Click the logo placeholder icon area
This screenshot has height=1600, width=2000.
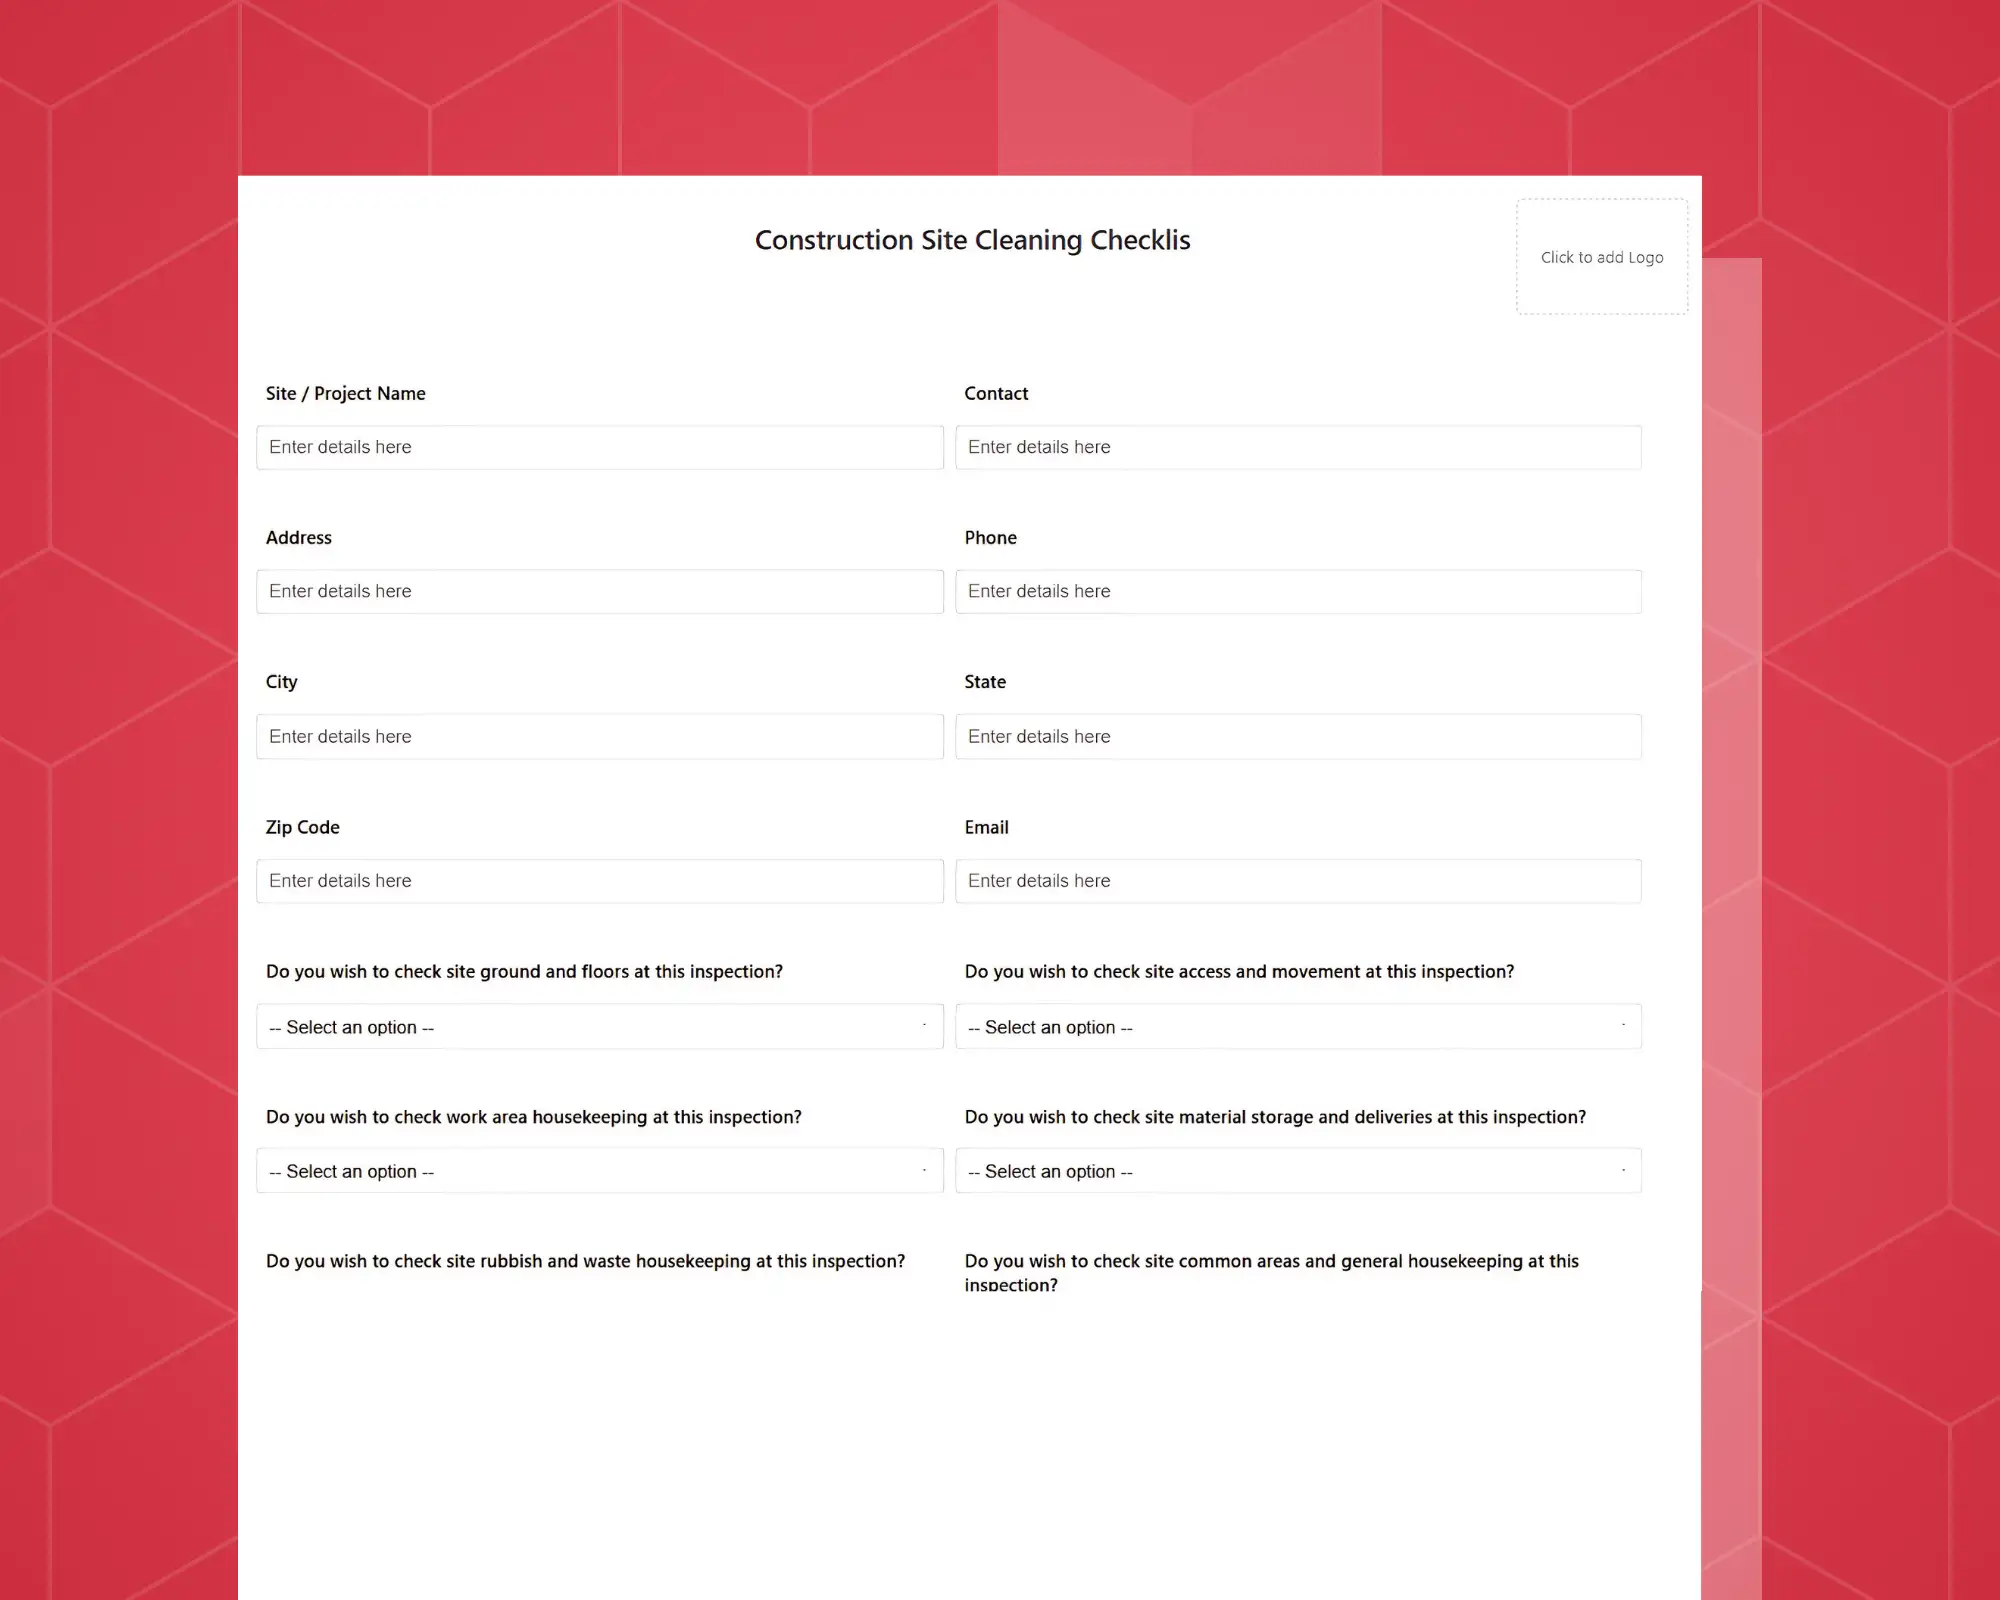pyautogui.click(x=1602, y=255)
